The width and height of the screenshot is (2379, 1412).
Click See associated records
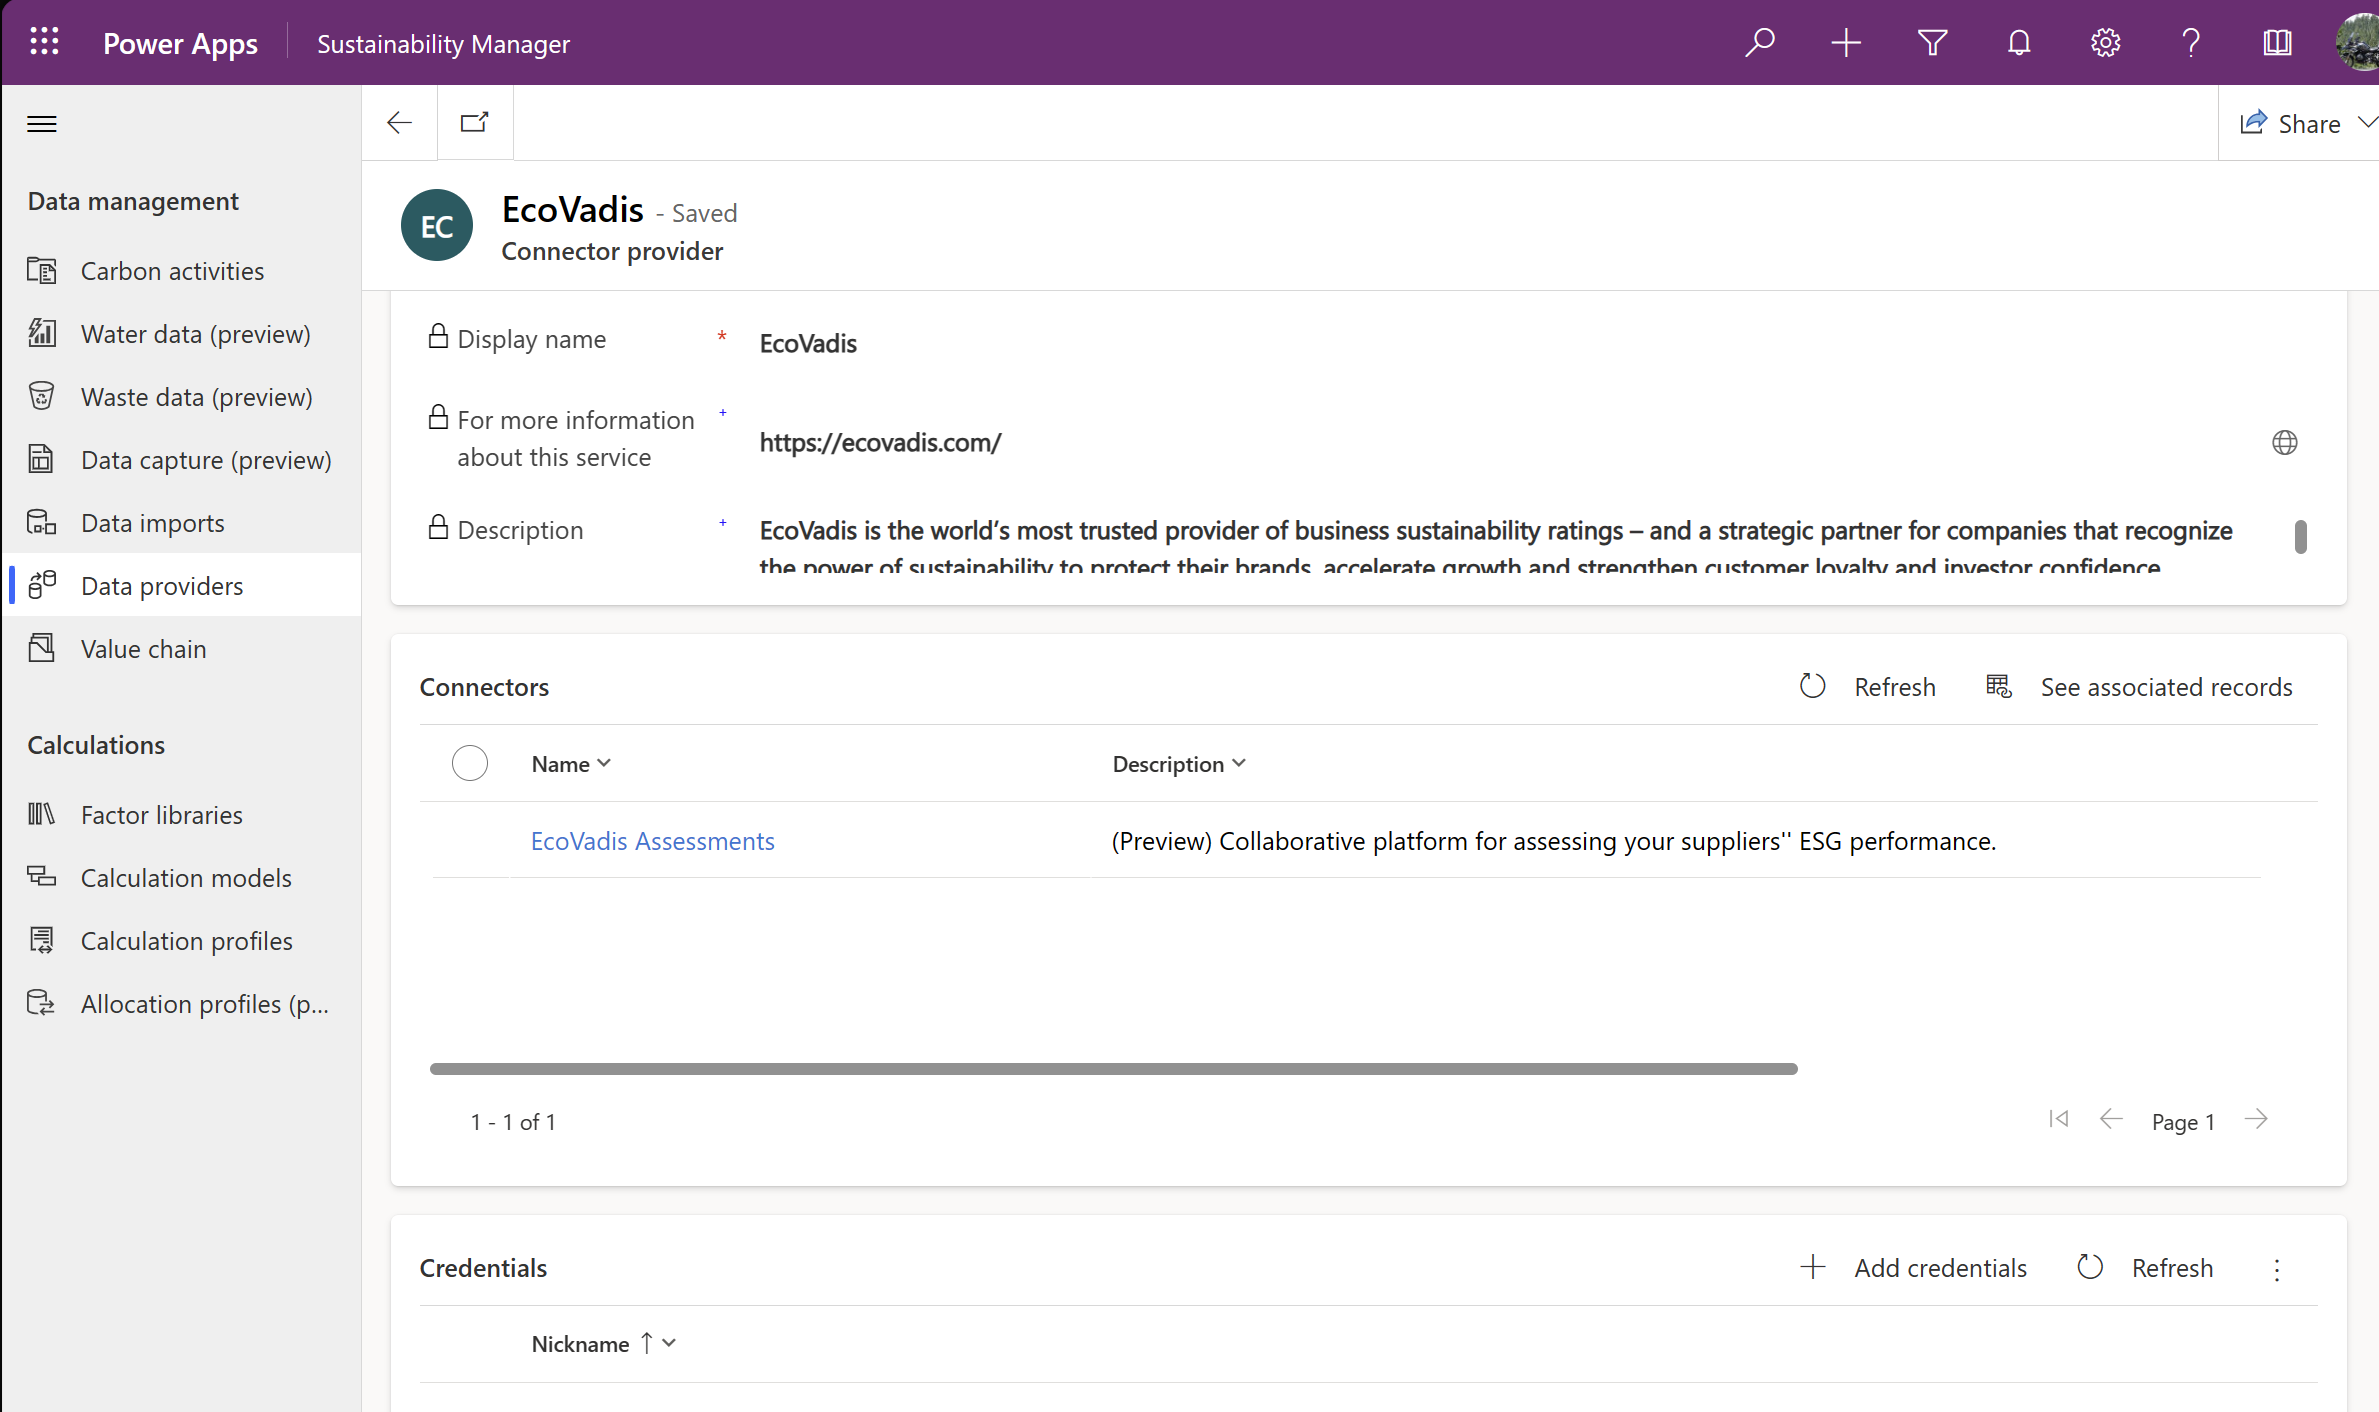click(x=2139, y=687)
